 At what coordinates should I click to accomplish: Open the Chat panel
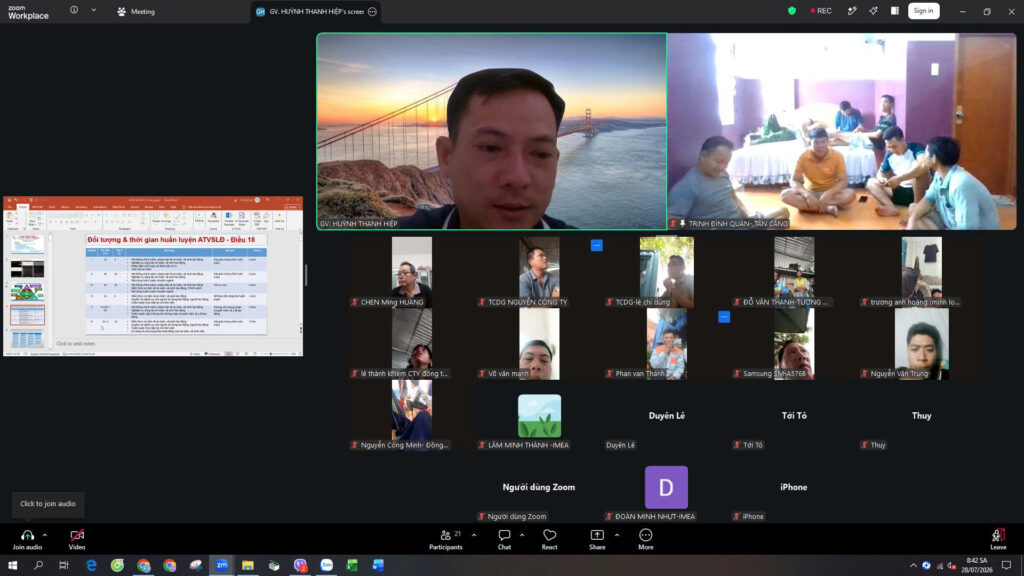point(504,539)
